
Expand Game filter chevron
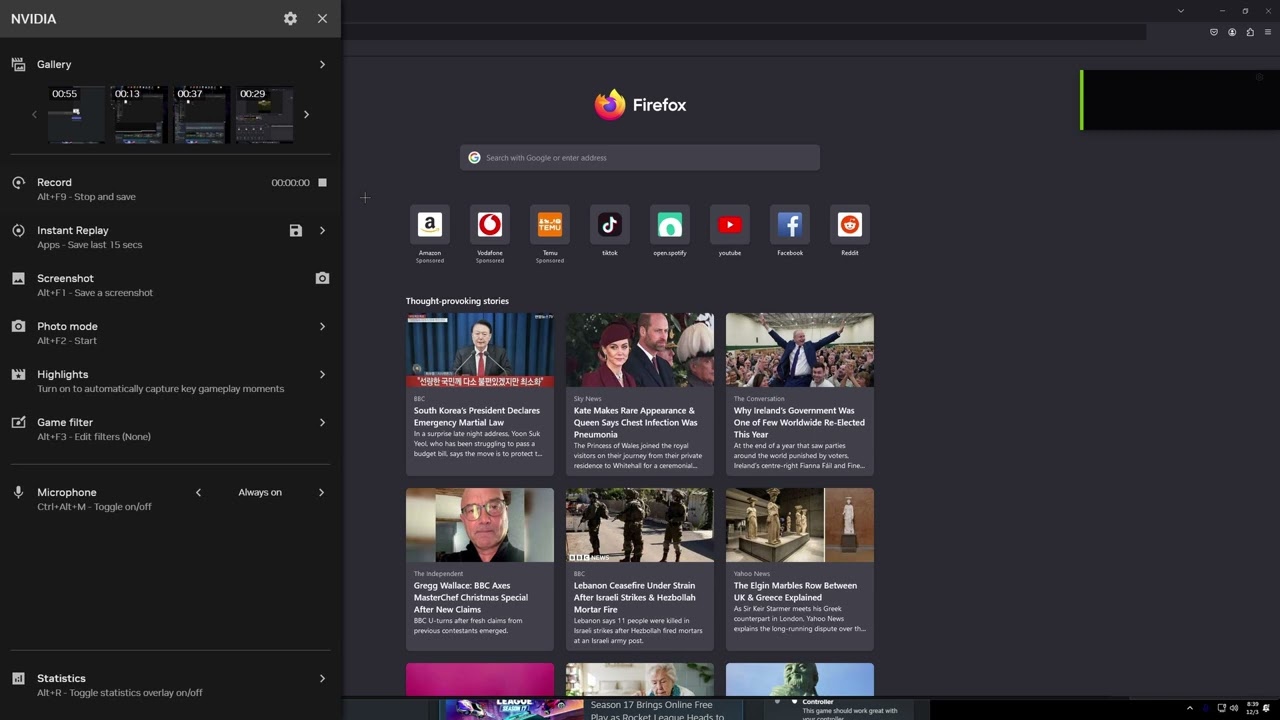pyautogui.click(x=322, y=422)
